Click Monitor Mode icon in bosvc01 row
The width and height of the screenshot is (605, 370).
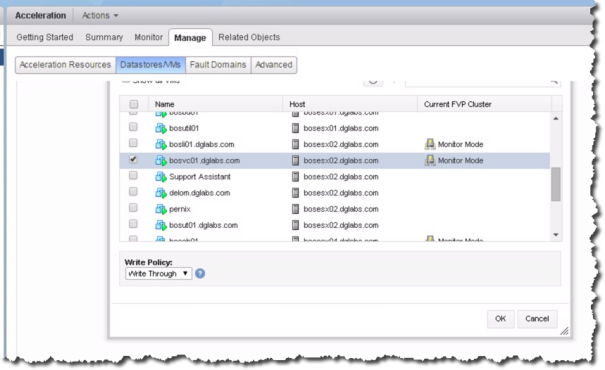tap(430, 161)
